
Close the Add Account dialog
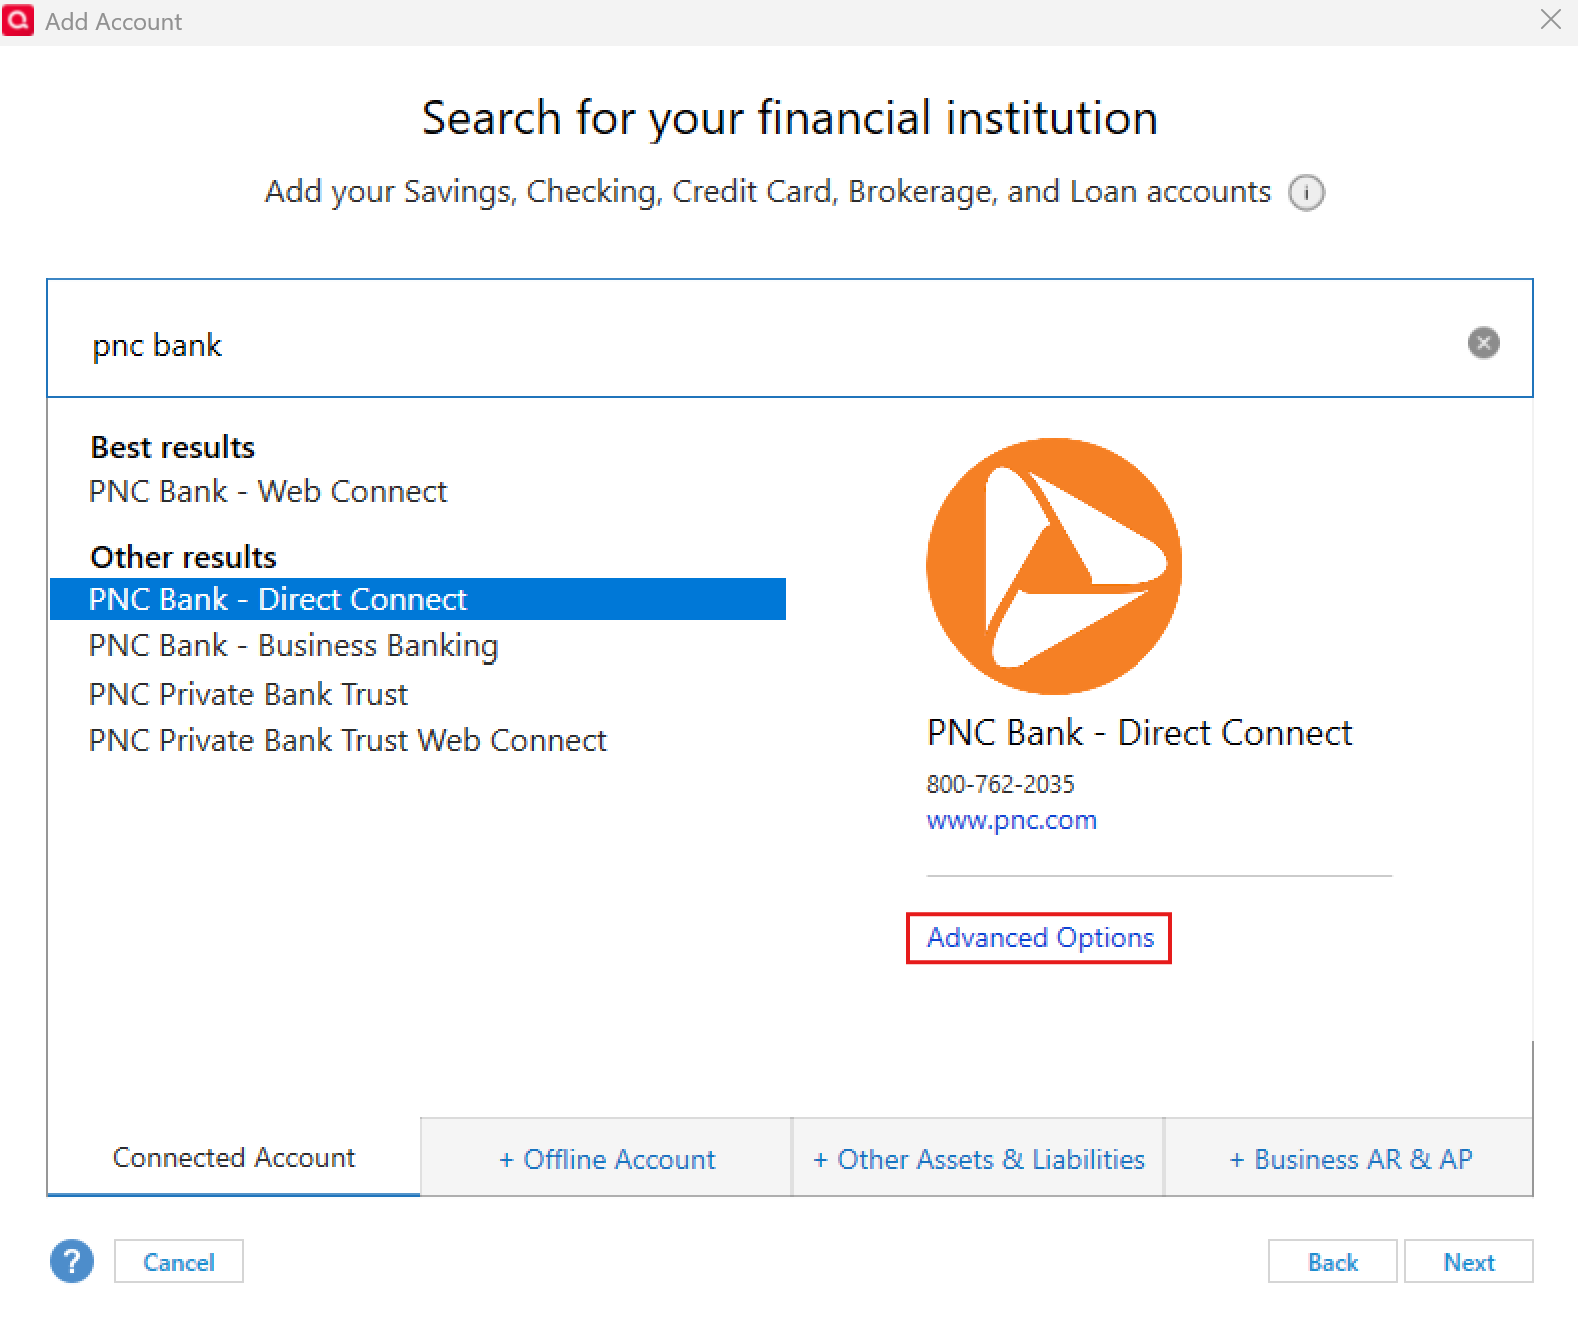tap(1551, 20)
